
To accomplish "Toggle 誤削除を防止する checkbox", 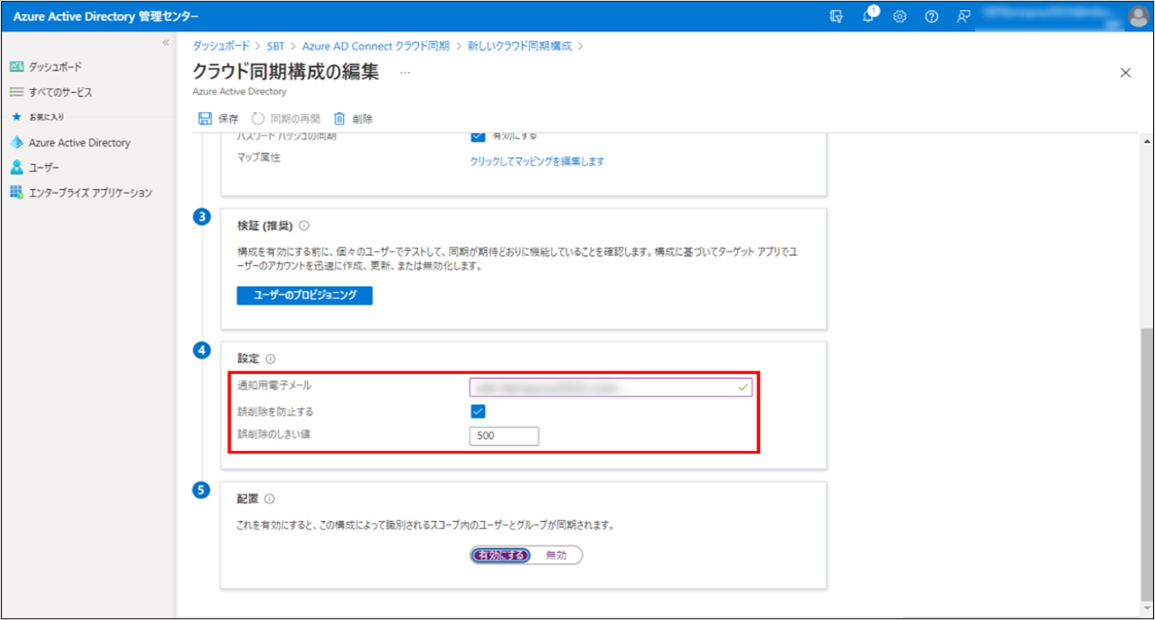I will point(478,412).
